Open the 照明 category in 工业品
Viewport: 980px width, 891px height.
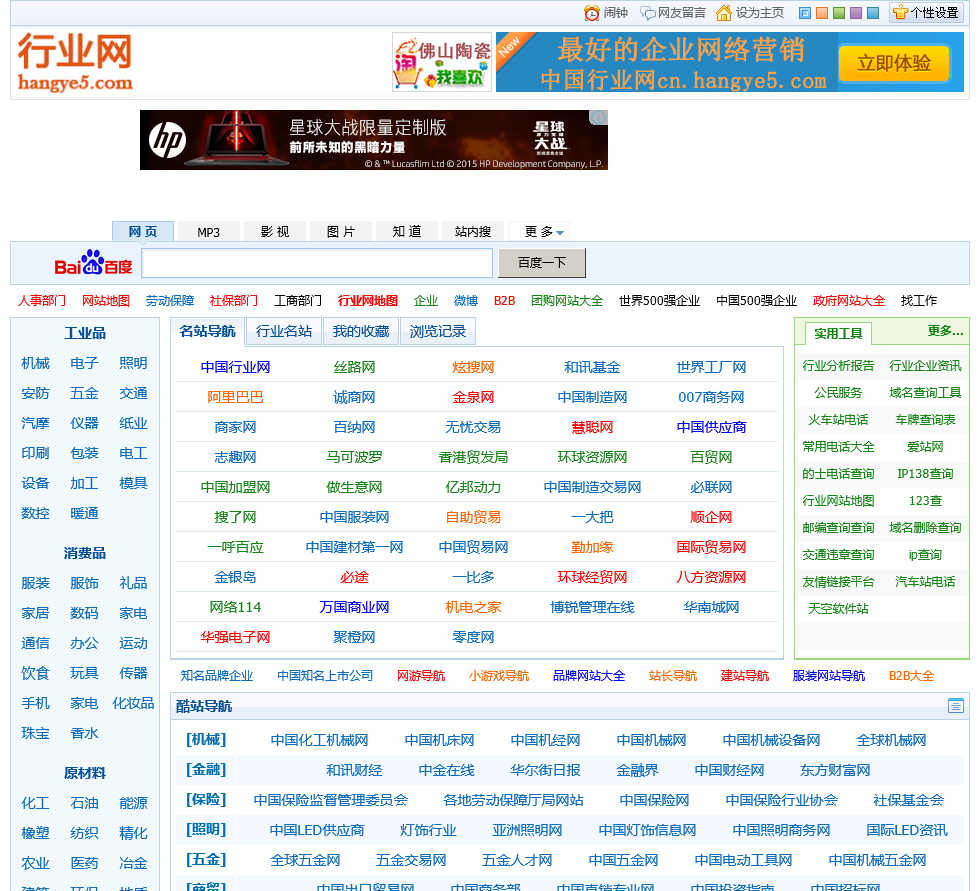click(x=133, y=364)
